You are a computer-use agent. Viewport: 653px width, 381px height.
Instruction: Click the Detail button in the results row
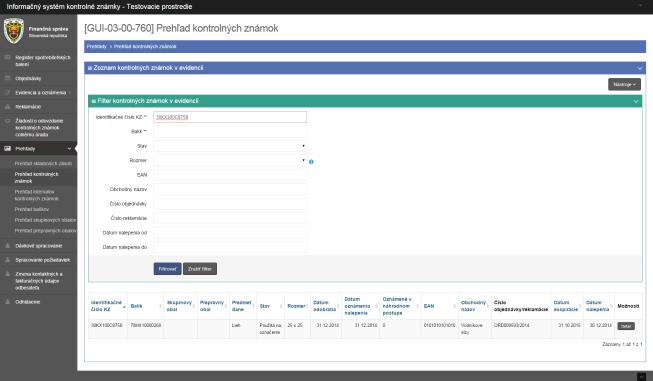pos(626,326)
